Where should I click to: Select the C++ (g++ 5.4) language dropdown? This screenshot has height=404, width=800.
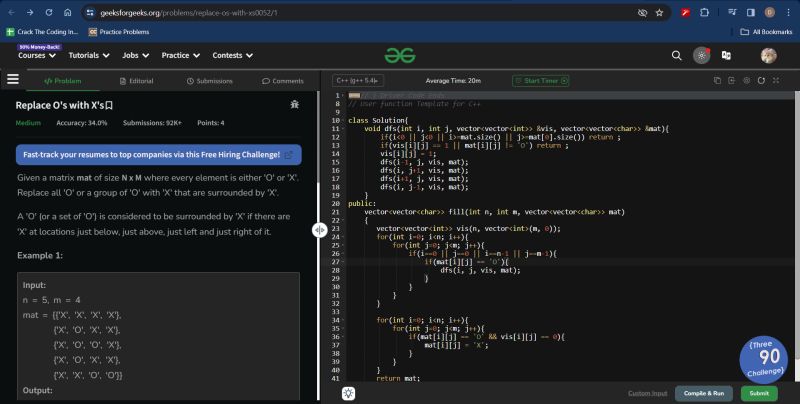pyautogui.click(x=358, y=80)
